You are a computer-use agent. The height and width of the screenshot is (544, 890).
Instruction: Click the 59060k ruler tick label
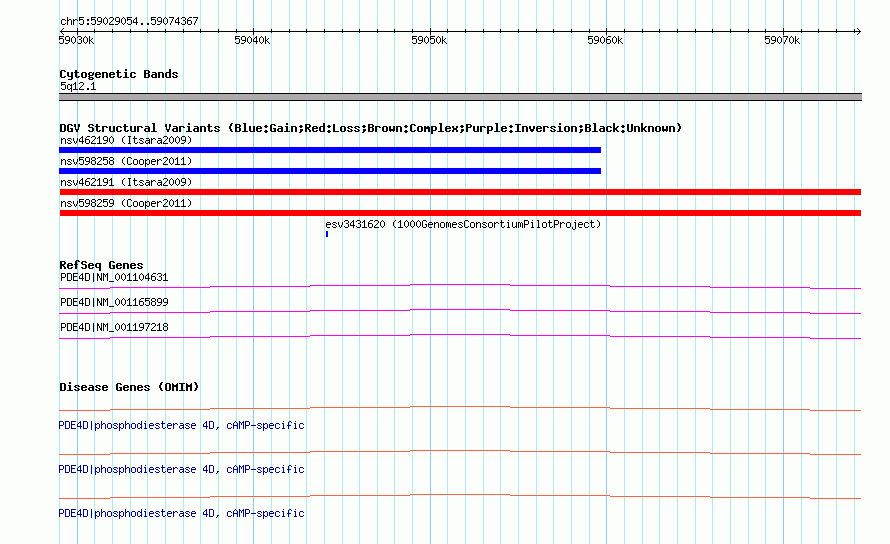605,40
